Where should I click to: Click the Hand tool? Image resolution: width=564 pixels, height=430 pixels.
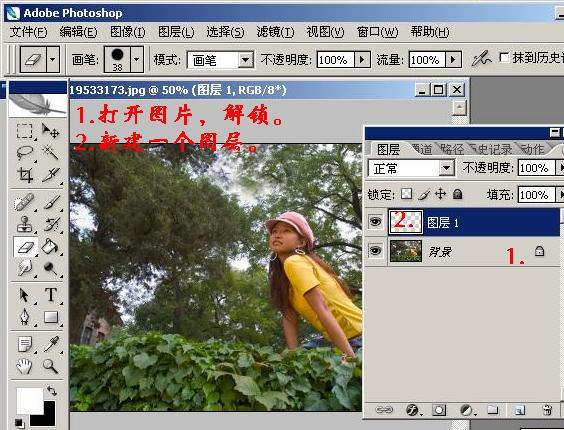coord(24,366)
